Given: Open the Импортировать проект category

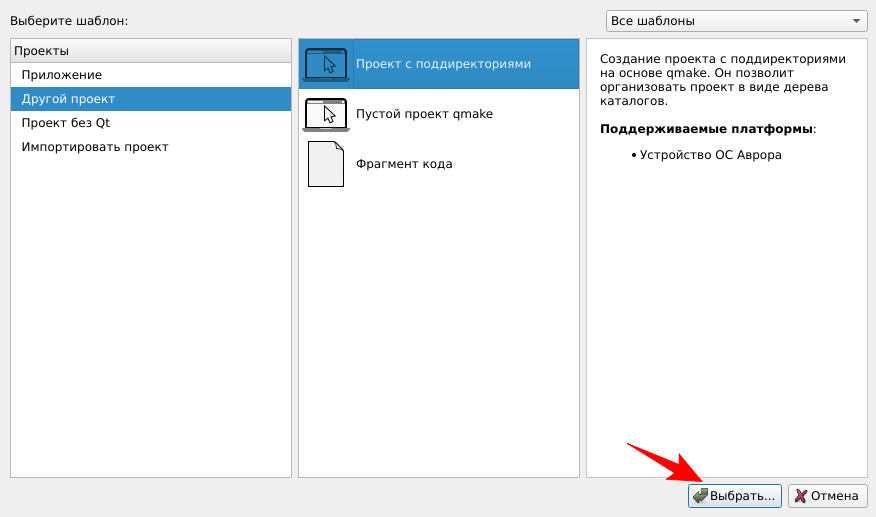Looking at the screenshot, I should (95, 147).
